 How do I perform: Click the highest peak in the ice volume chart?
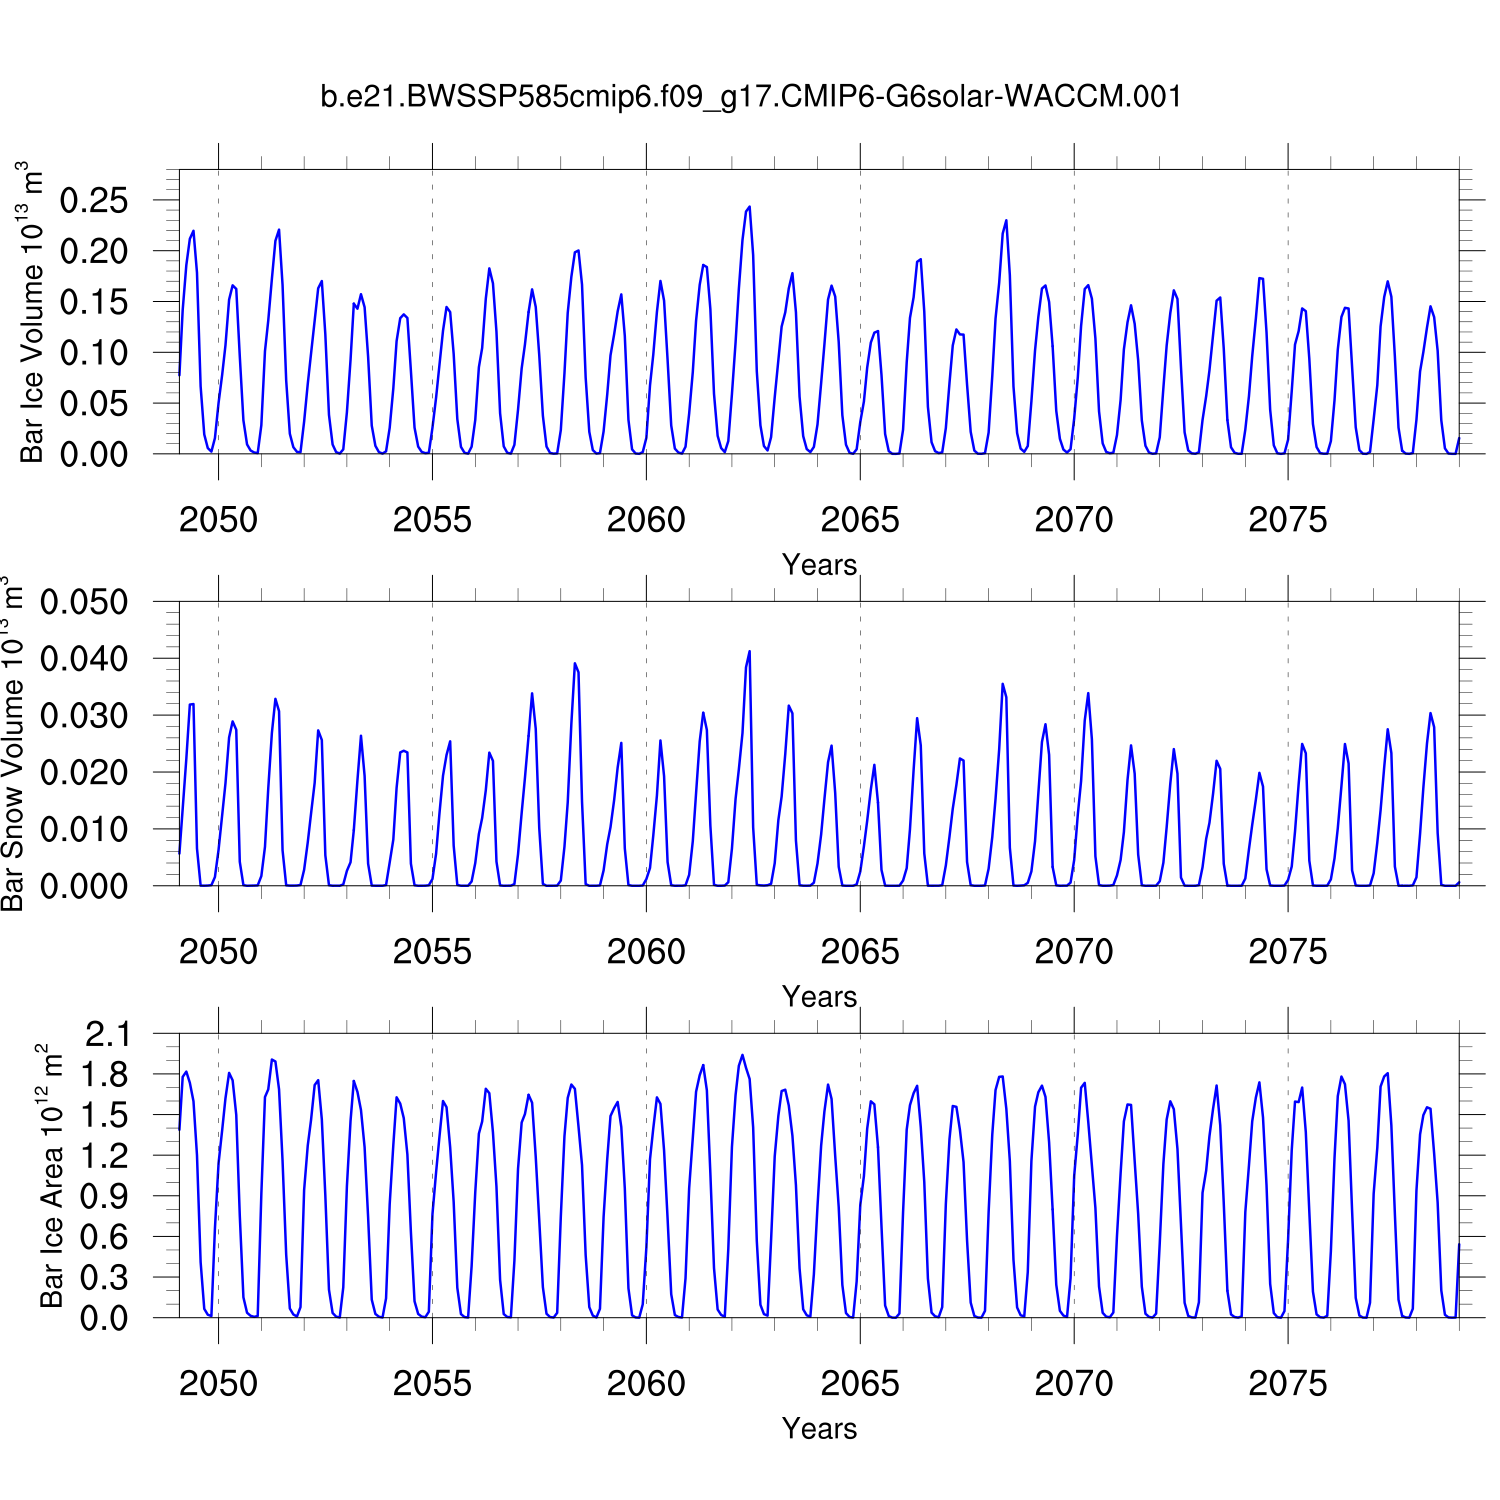(x=749, y=208)
